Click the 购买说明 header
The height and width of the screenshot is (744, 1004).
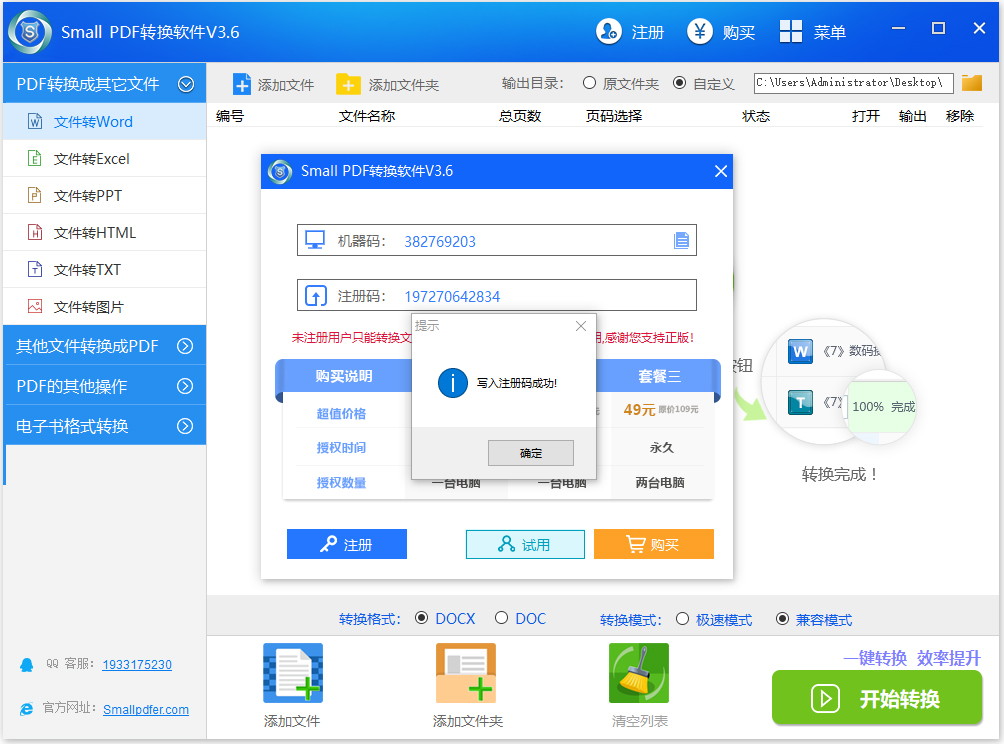pos(344,376)
